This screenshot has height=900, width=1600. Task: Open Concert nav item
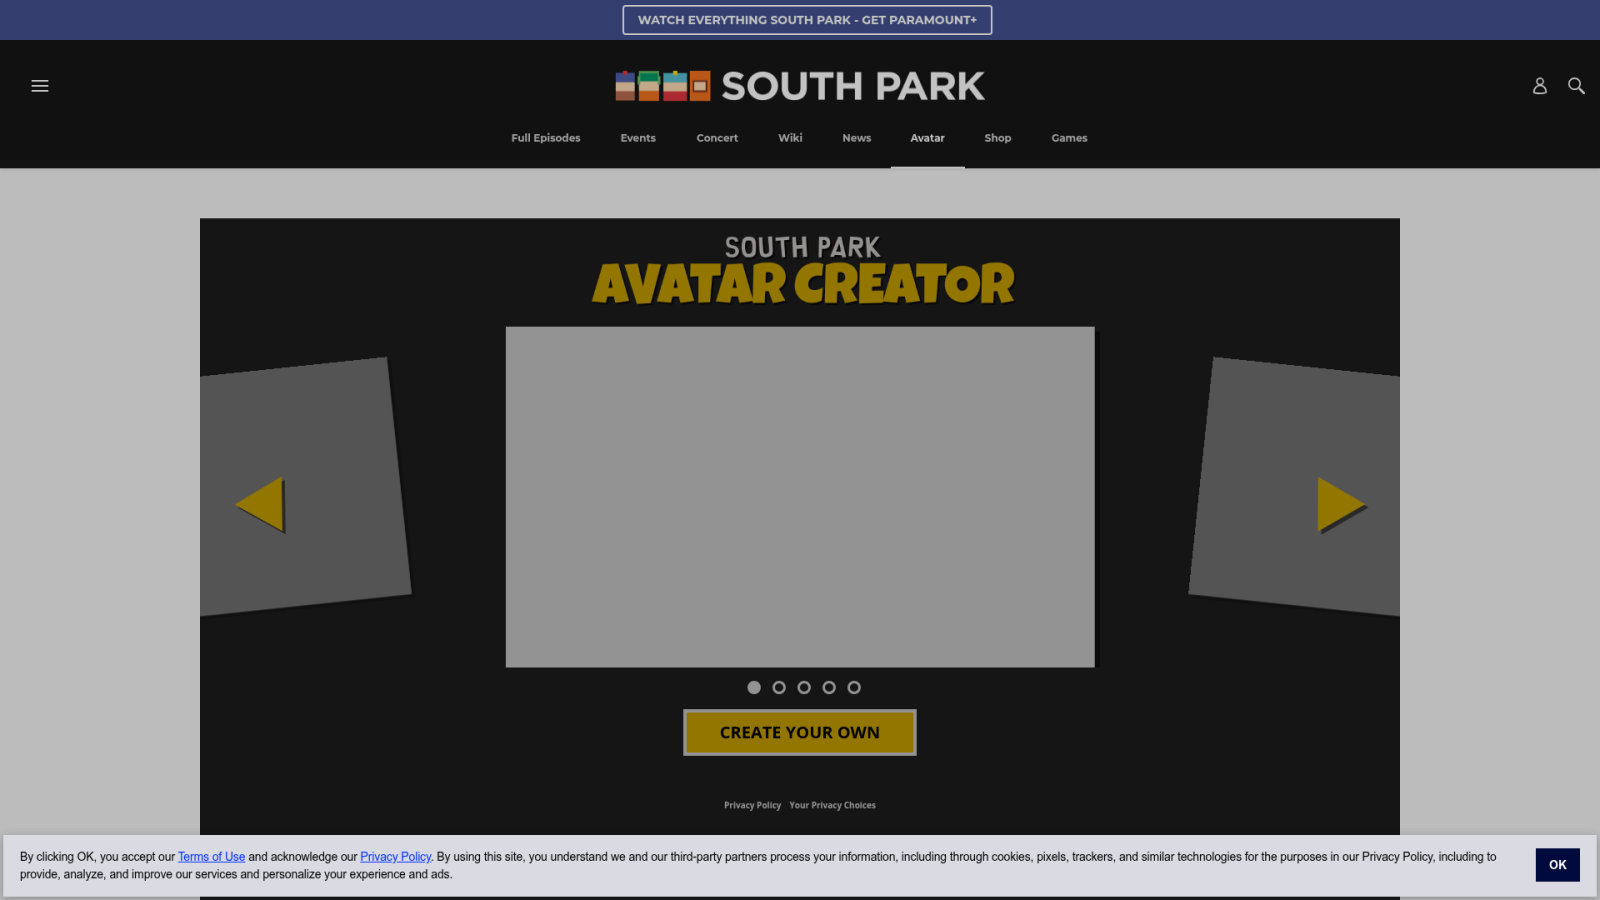[x=717, y=138]
